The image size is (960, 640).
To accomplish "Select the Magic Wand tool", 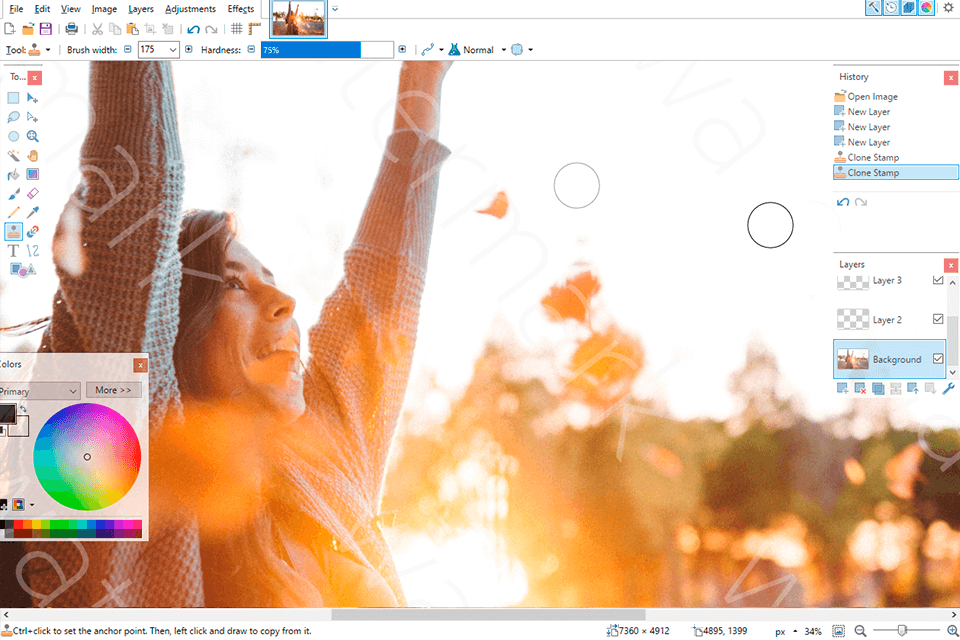I will pos(13,155).
